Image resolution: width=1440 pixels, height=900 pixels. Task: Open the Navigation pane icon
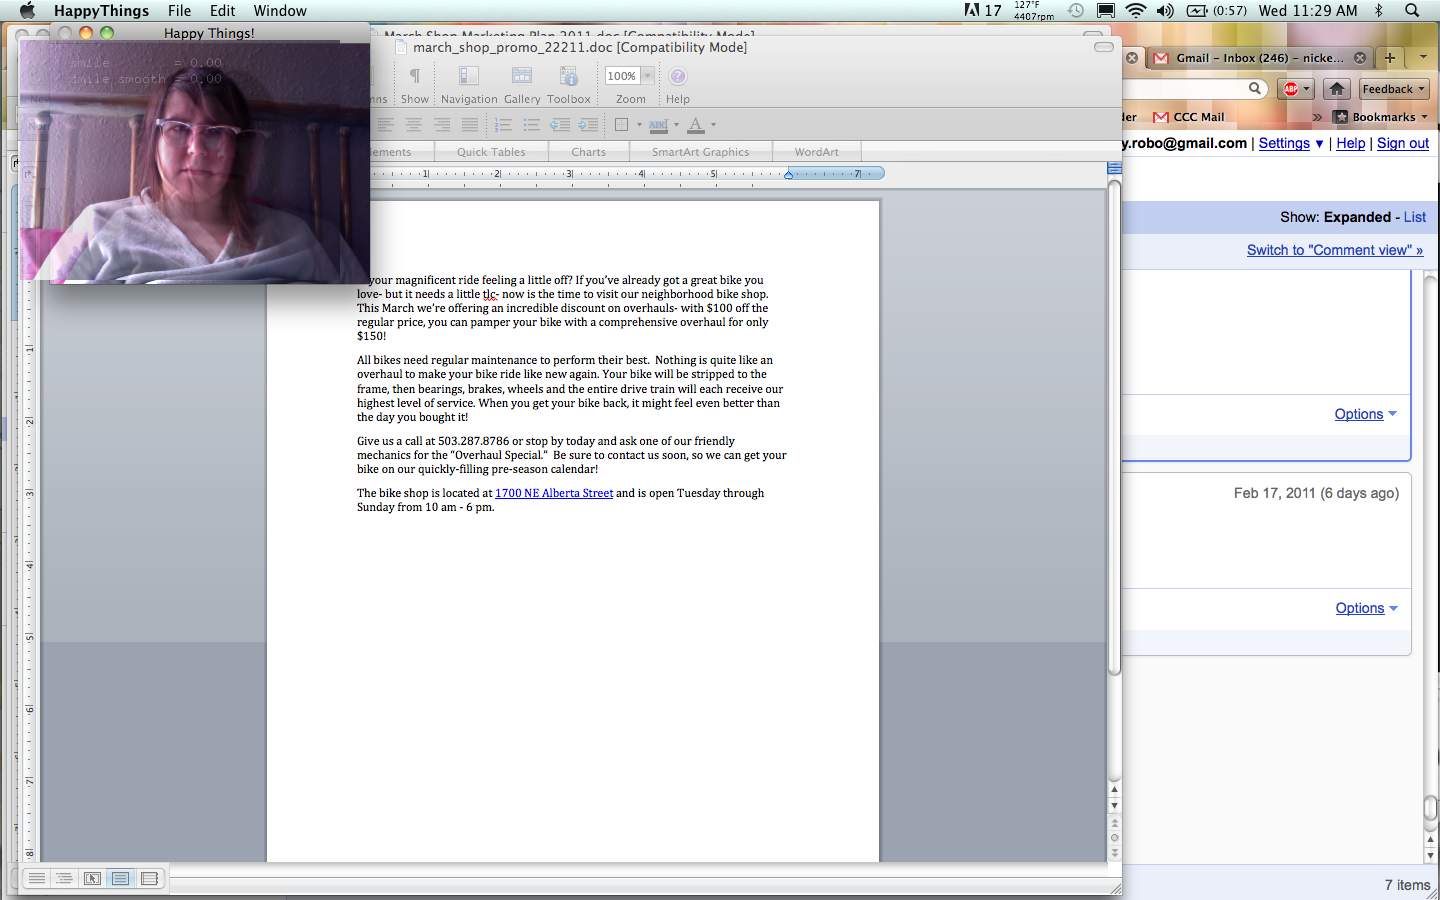click(x=468, y=77)
